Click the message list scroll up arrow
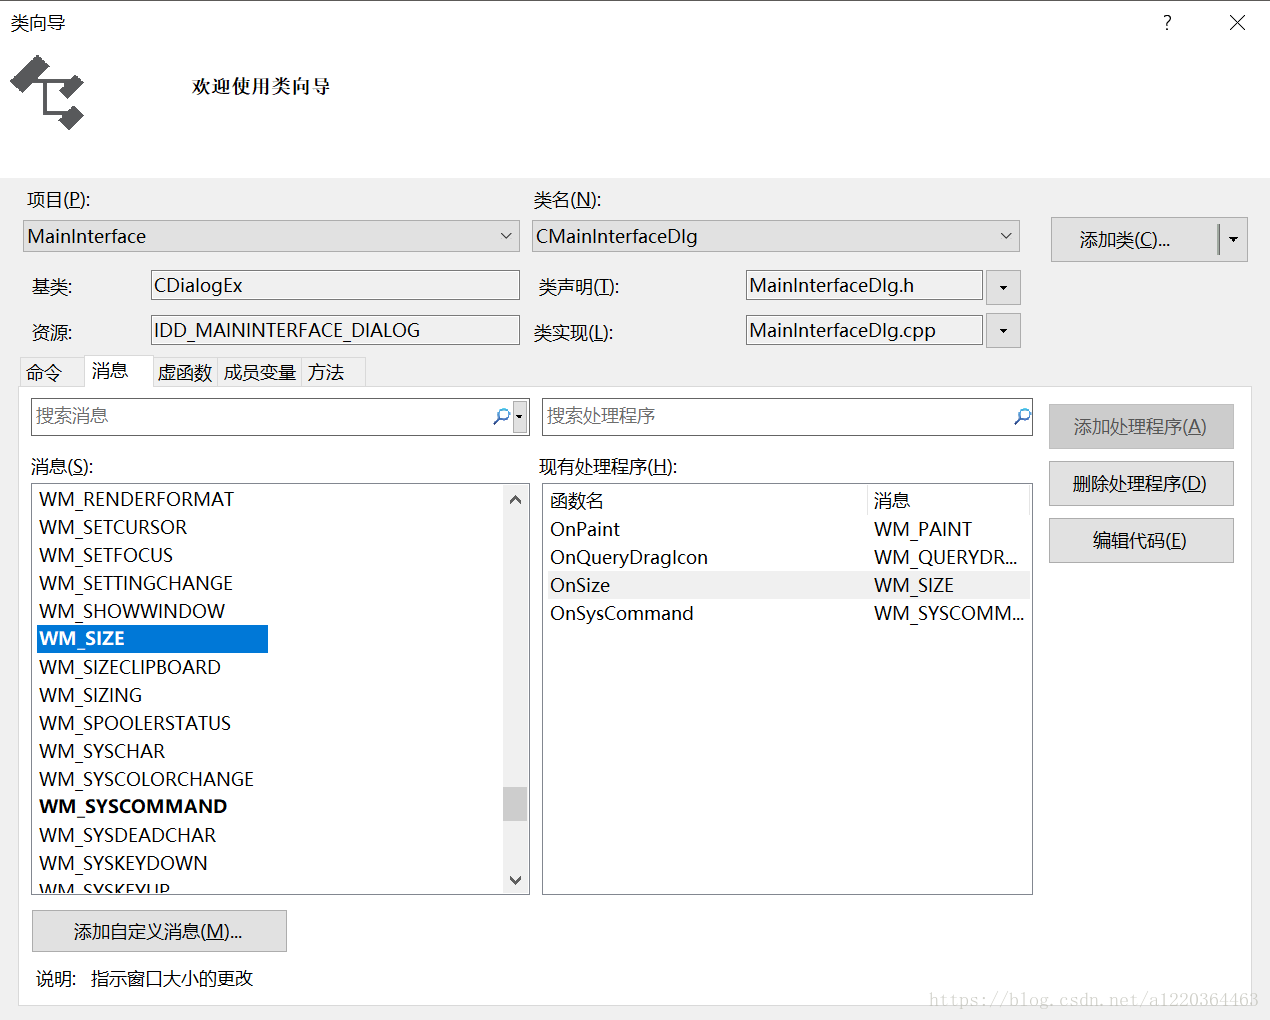Screen dimensions: 1270x1020 pos(515,499)
